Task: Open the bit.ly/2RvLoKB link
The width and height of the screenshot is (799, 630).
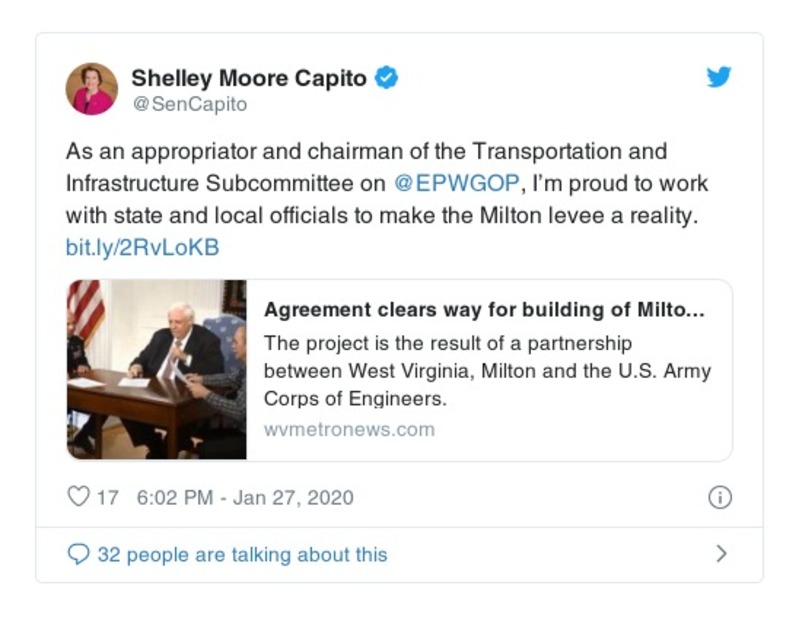Action: (x=142, y=246)
